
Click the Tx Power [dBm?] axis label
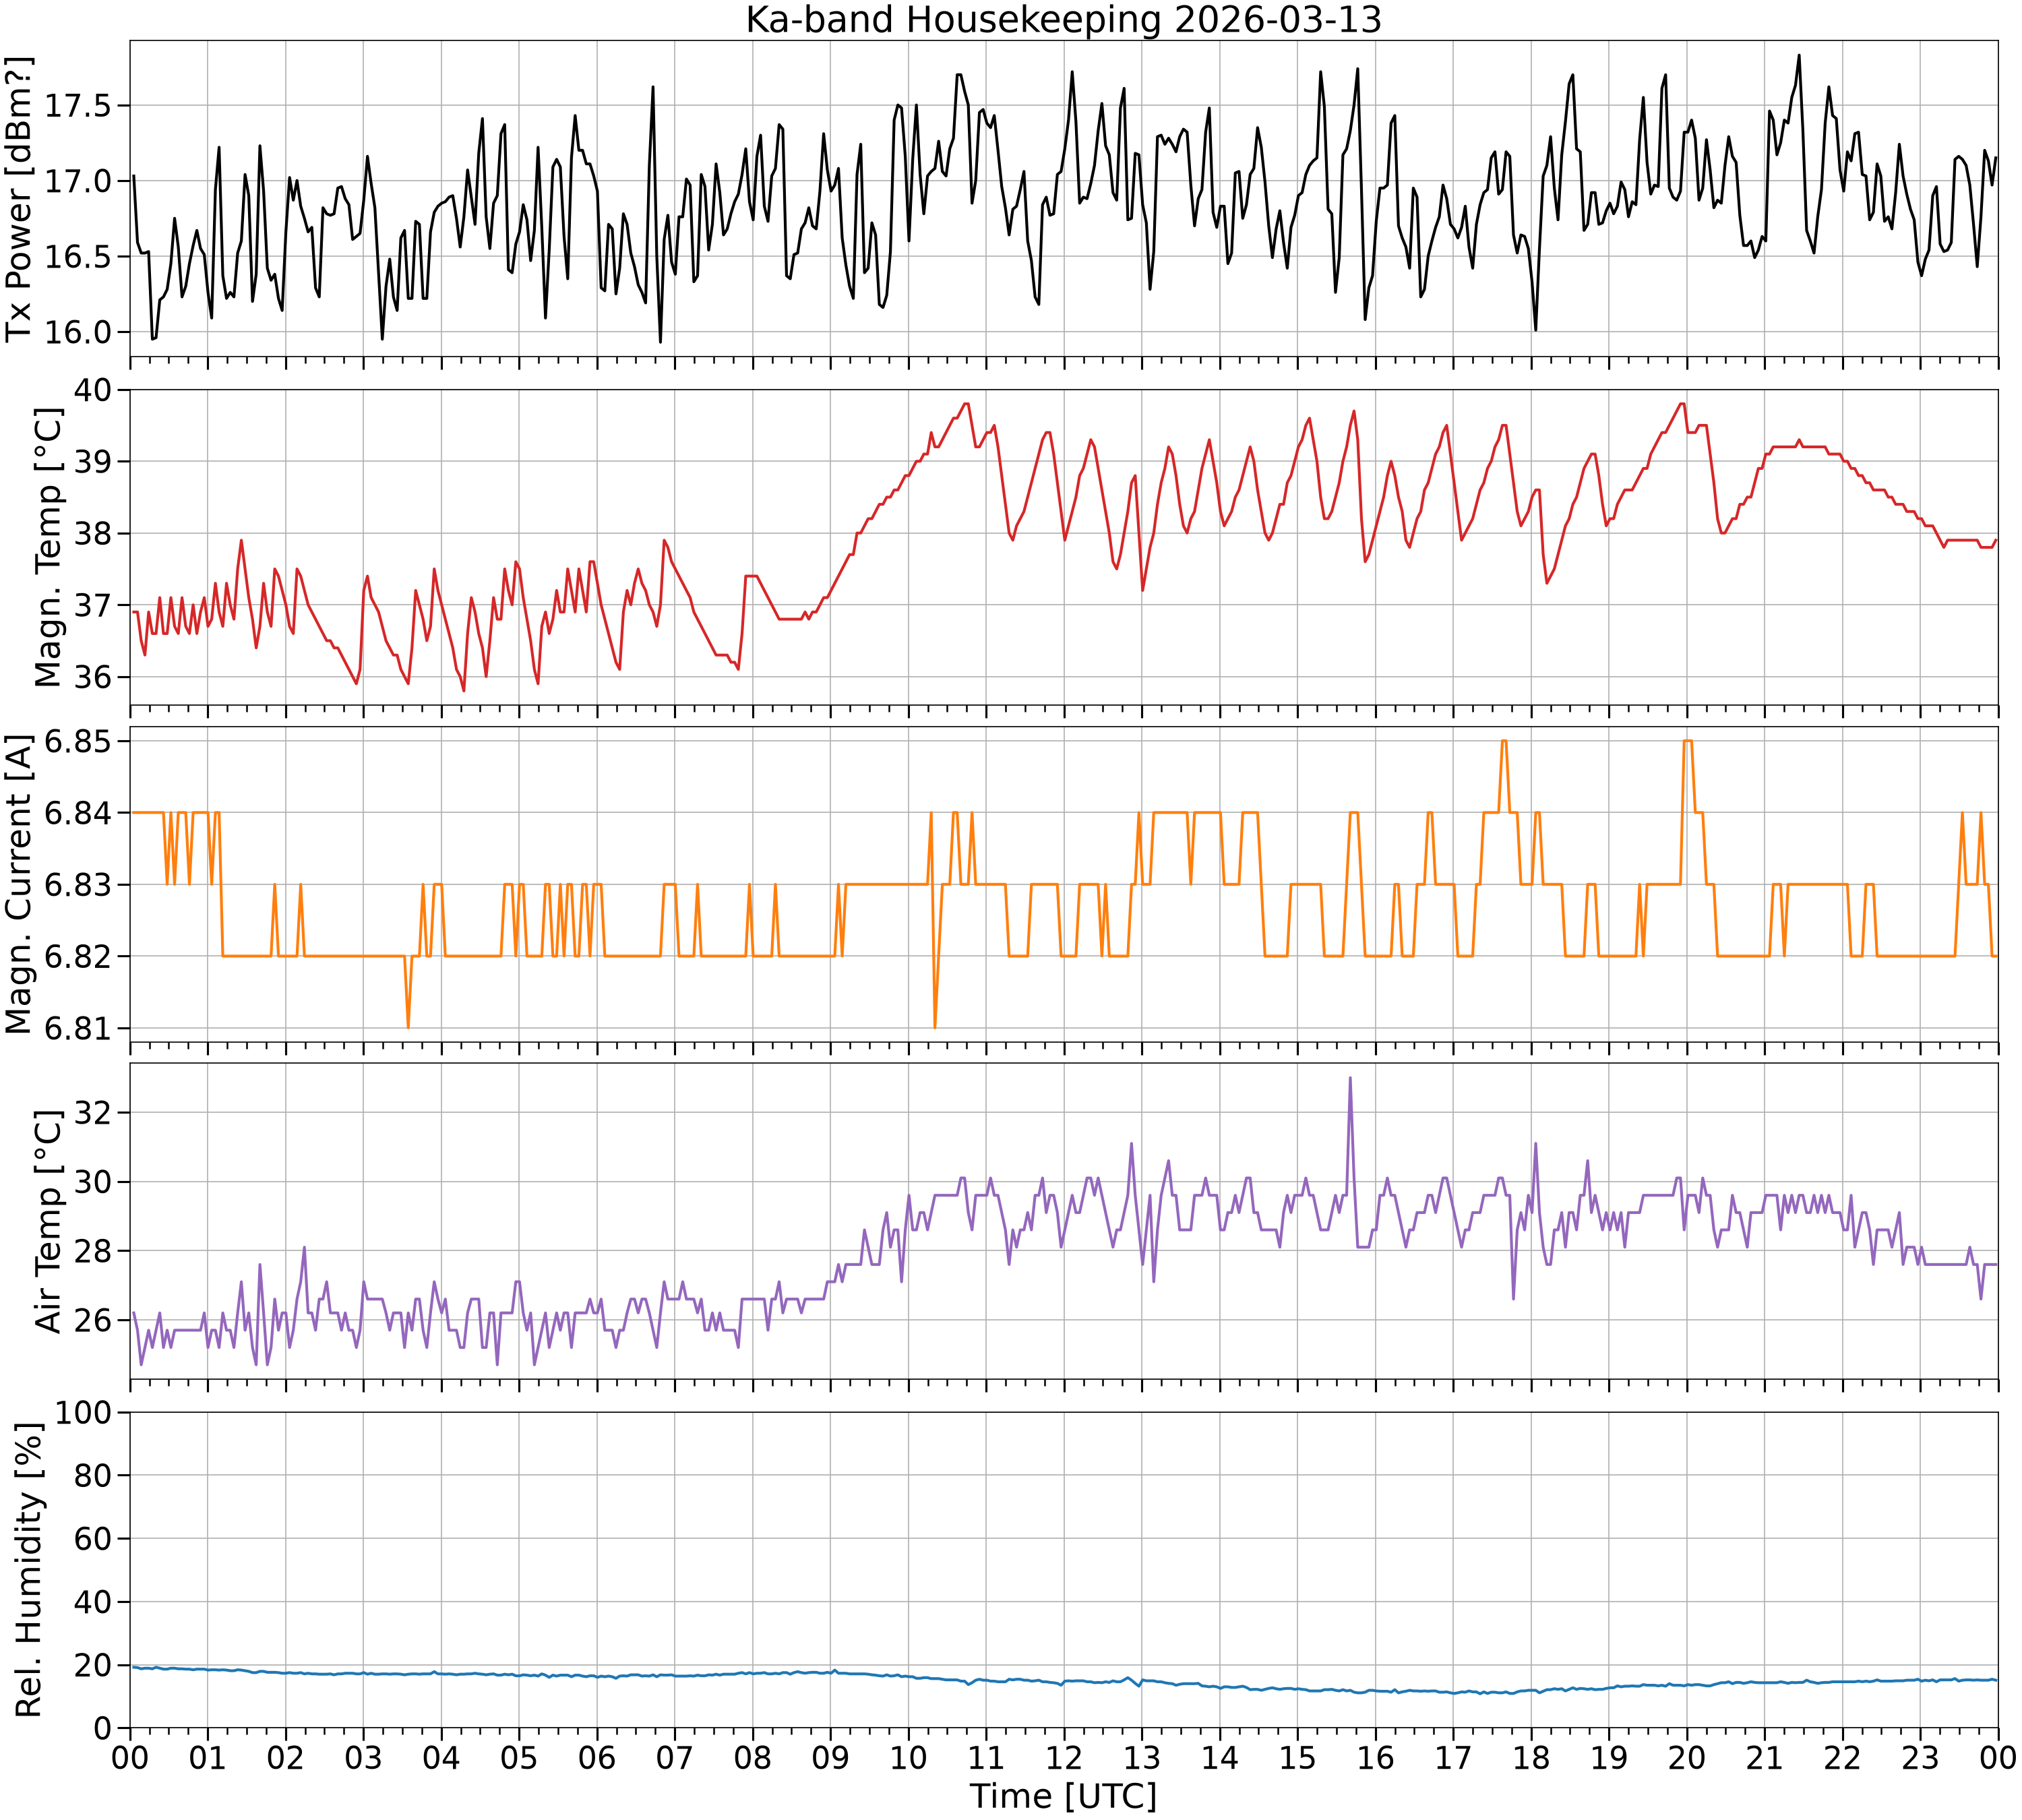pyautogui.click(x=20, y=199)
